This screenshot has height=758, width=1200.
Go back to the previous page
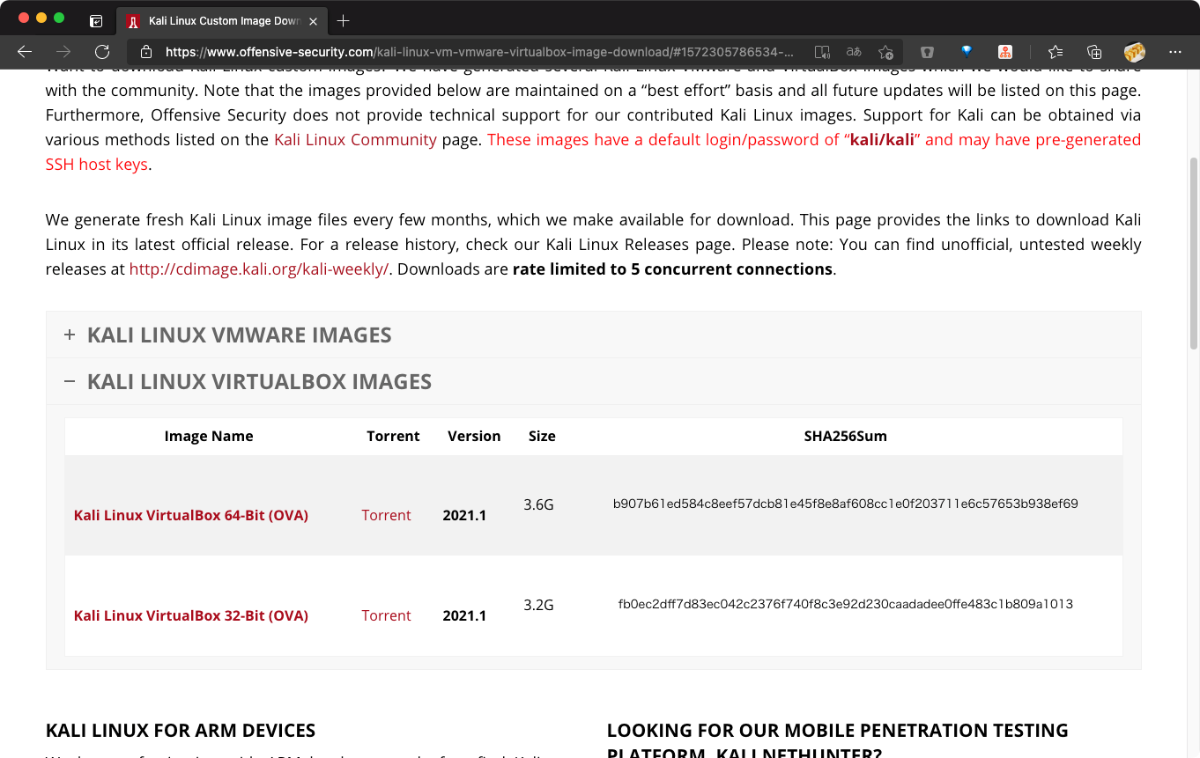pyautogui.click(x=25, y=52)
